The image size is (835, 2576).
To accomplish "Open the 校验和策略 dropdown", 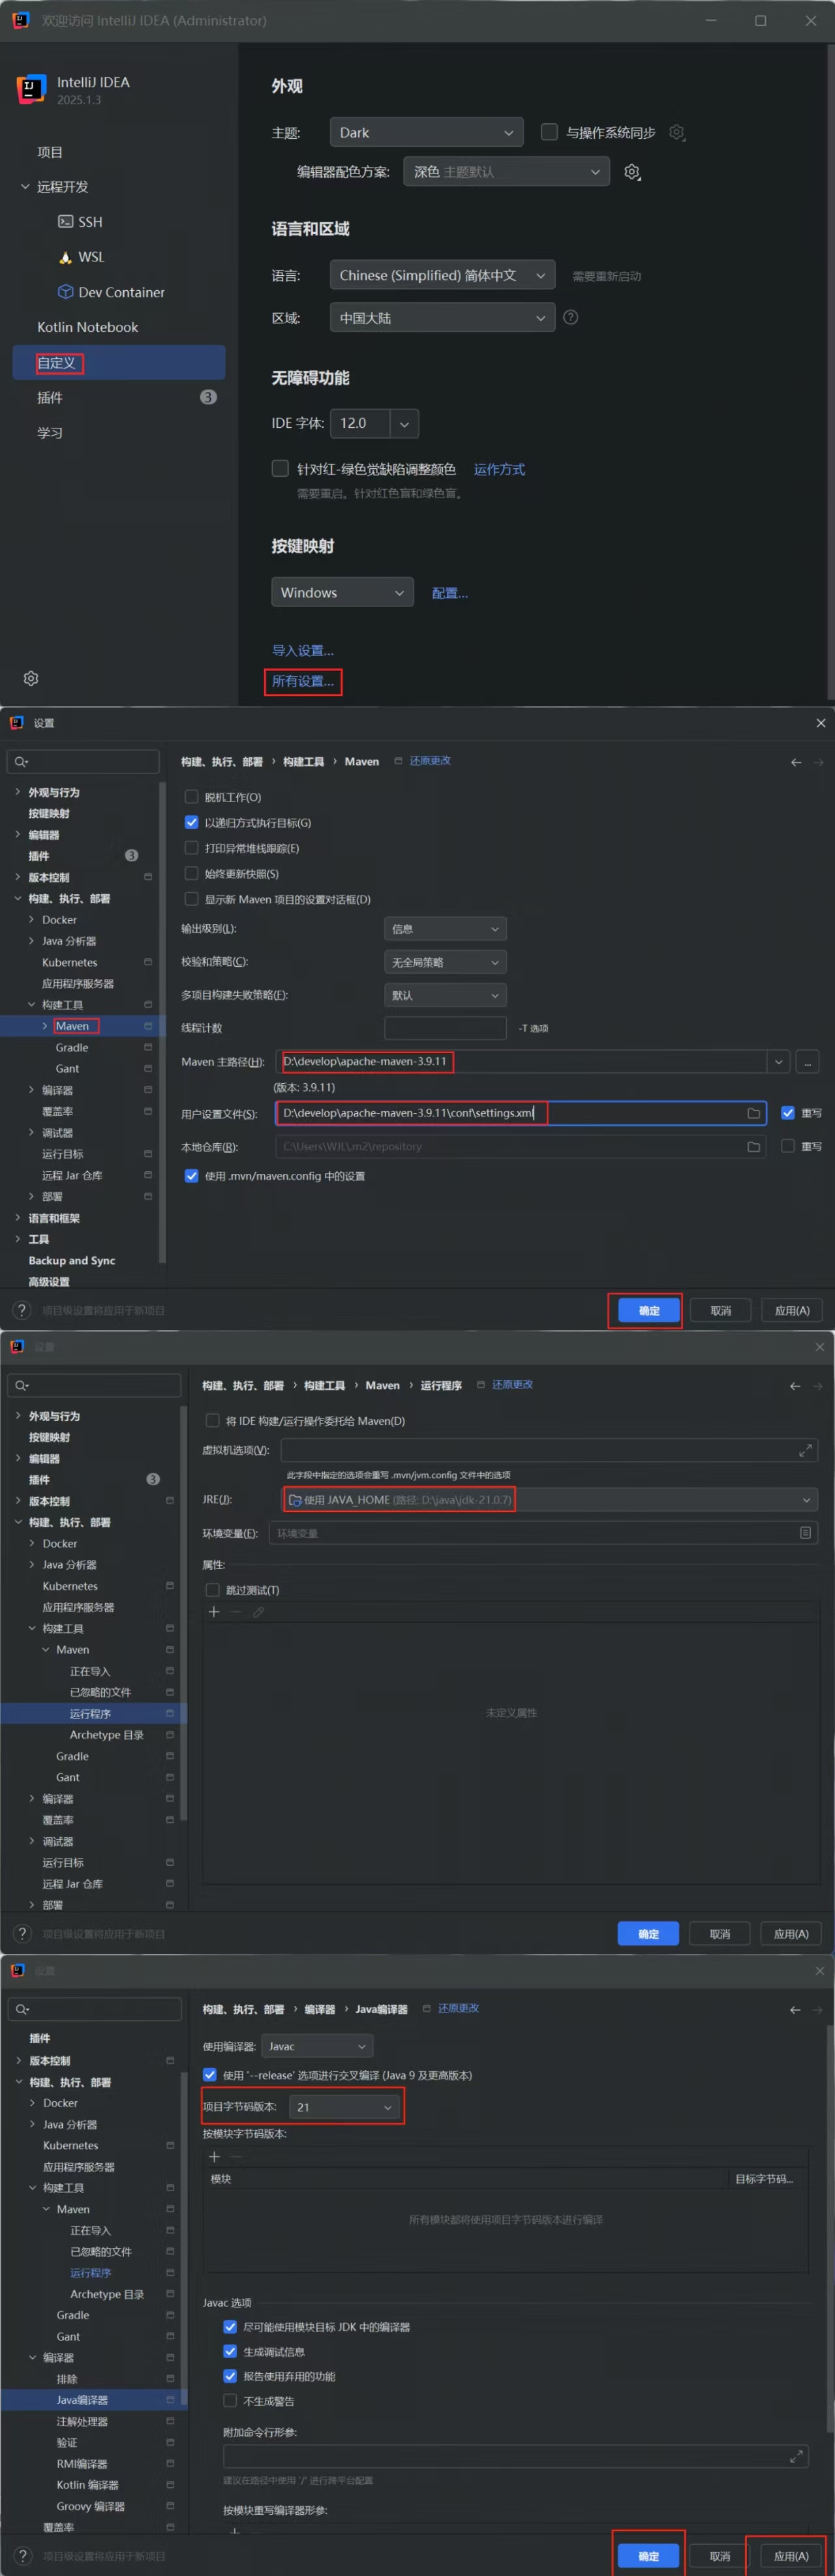I will click(445, 962).
